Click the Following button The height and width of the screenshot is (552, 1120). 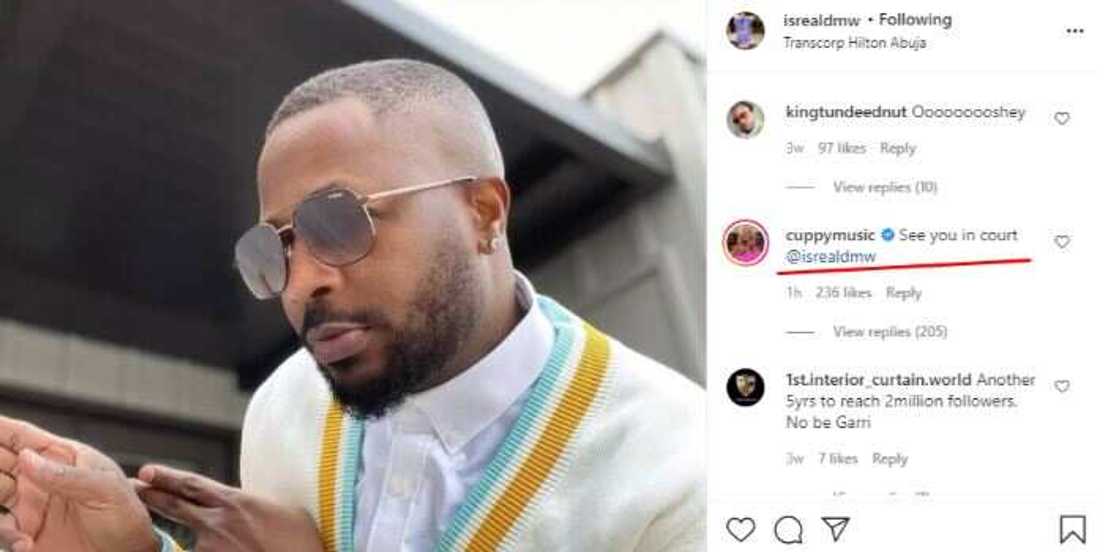point(915,20)
